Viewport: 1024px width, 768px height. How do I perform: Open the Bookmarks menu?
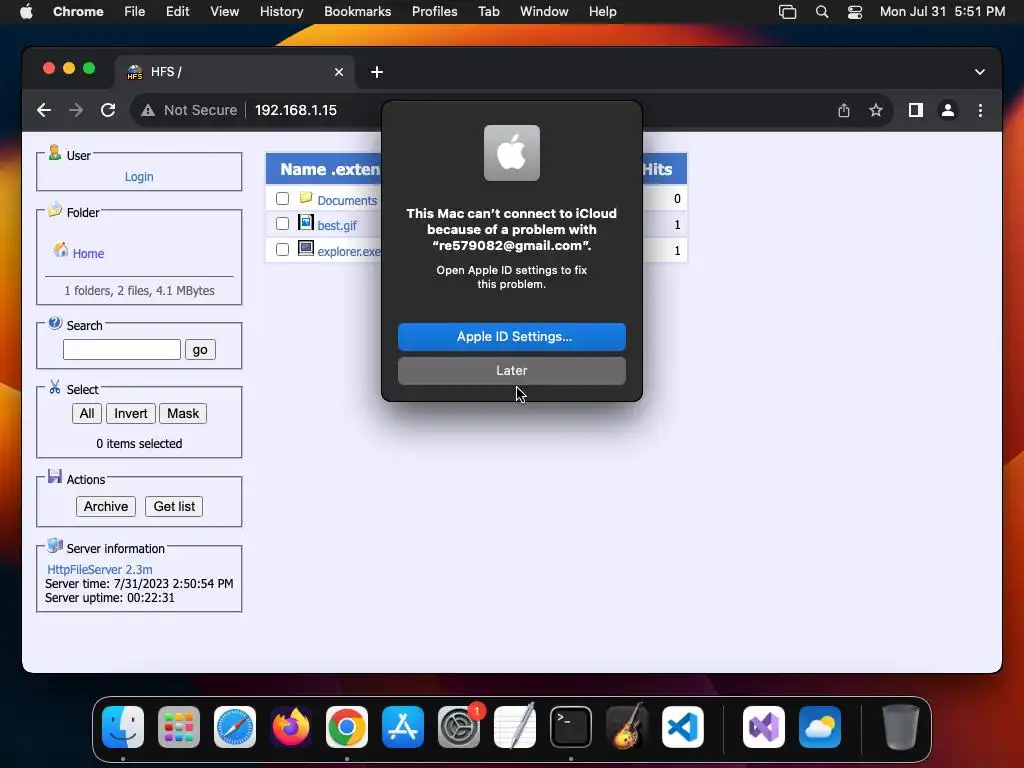(x=357, y=11)
